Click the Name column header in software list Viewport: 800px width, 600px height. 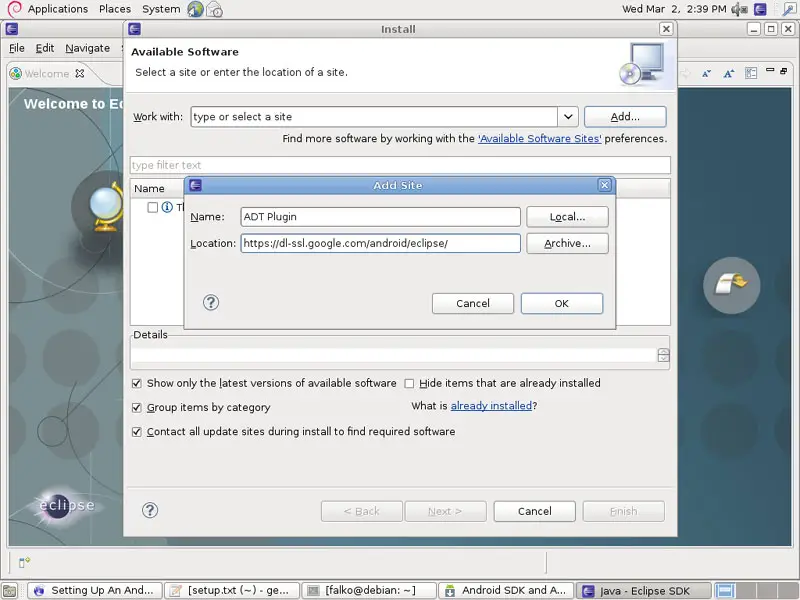(x=149, y=188)
